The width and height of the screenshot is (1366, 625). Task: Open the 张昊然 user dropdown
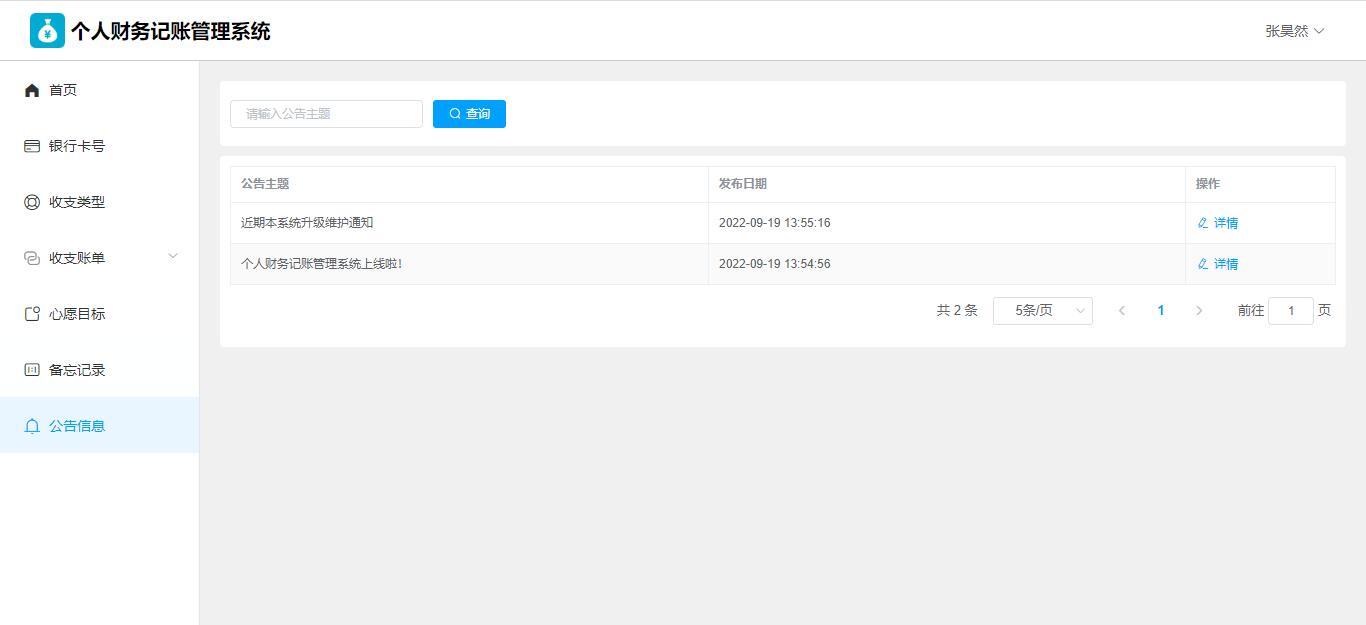pyautogui.click(x=1295, y=31)
